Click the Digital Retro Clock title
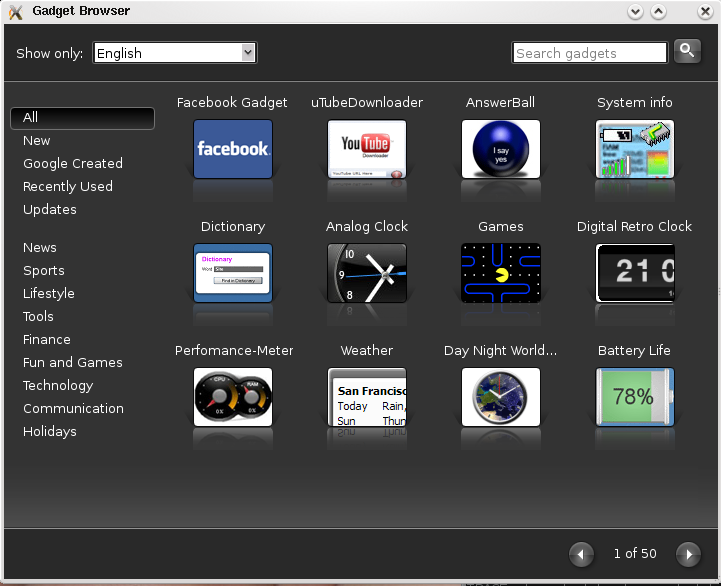This screenshot has height=586, width=721. pyautogui.click(x=635, y=227)
